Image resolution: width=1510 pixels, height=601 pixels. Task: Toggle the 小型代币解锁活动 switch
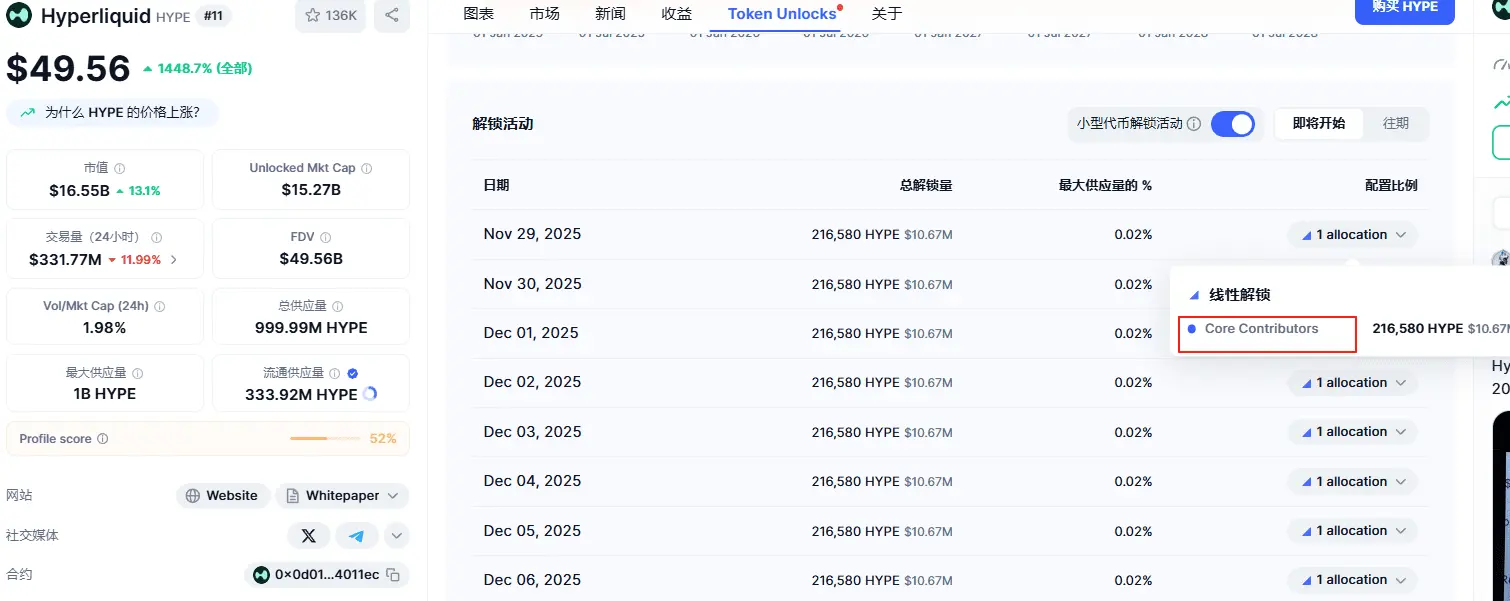1232,124
